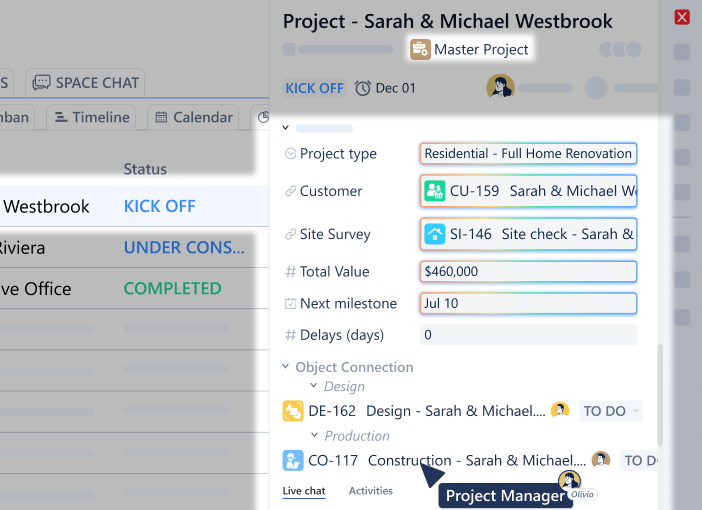Click the avatar next to DE-162 Design row
Viewport: 702px width, 510px height.
(560, 411)
